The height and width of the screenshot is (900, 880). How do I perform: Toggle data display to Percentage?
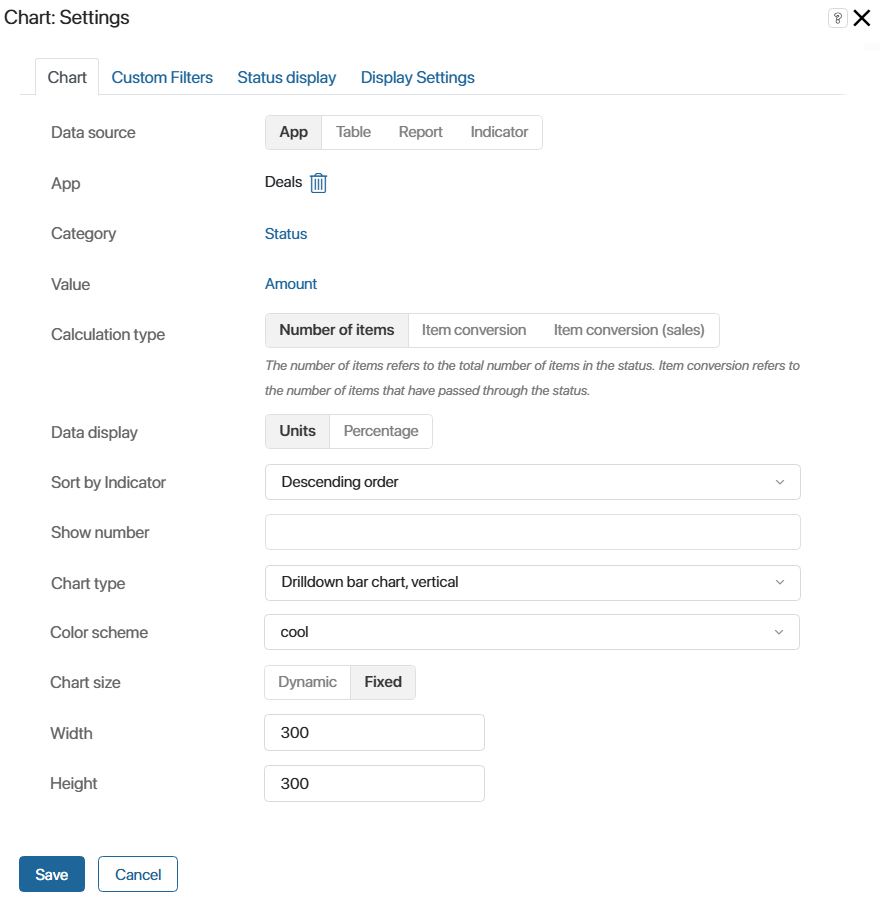(381, 431)
